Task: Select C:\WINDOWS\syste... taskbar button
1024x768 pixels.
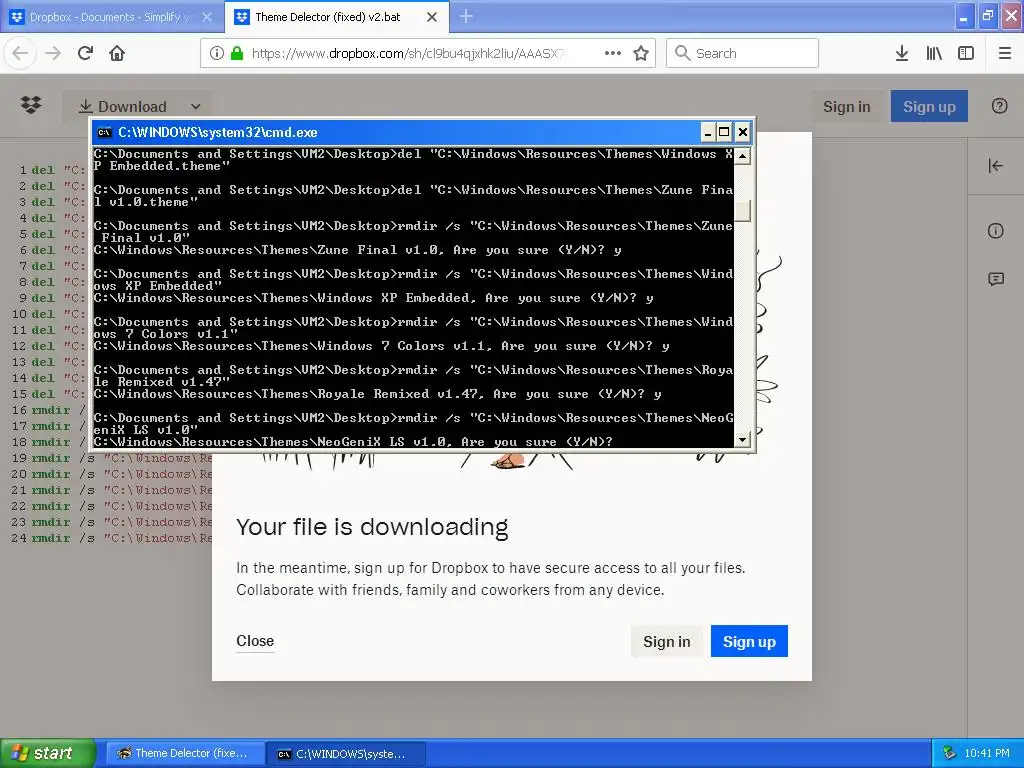Action: pos(347,753)
